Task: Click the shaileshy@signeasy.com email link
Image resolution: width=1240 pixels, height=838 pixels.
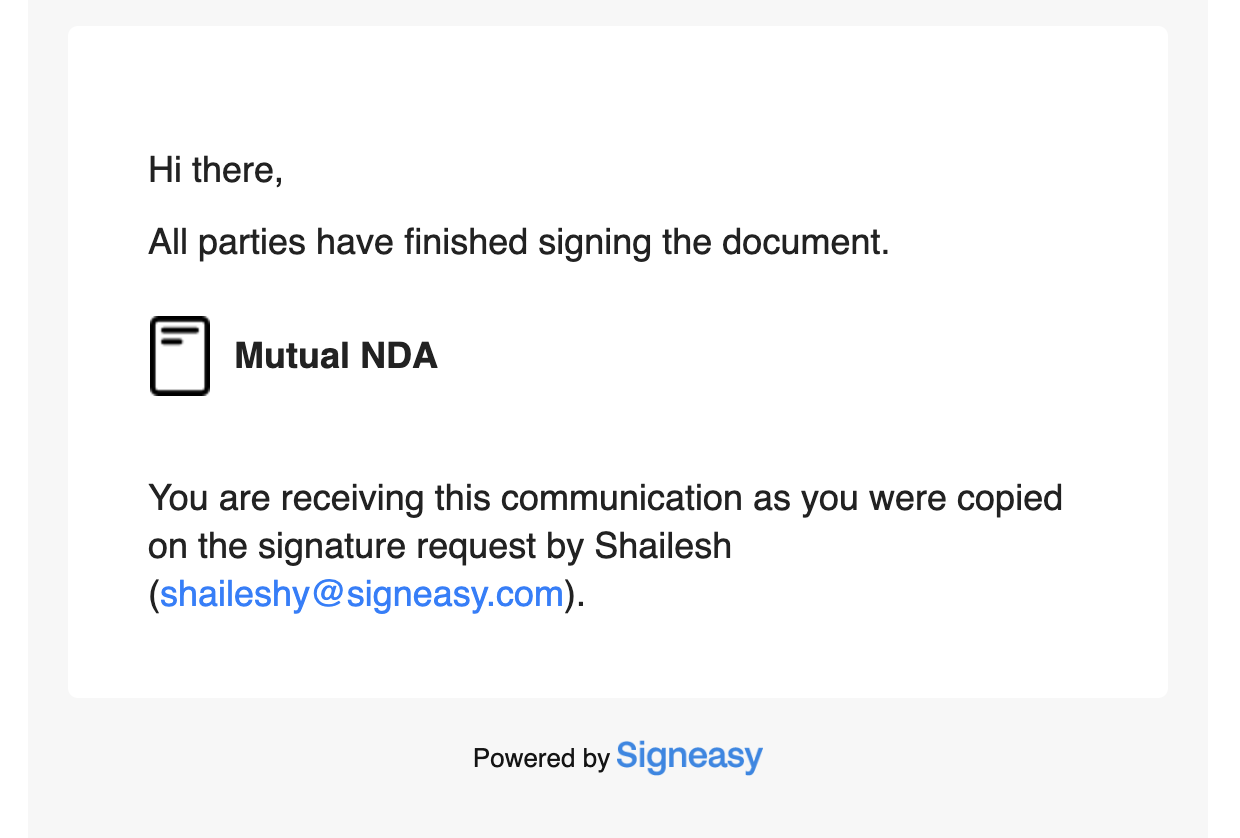Action: coord(362,594)
